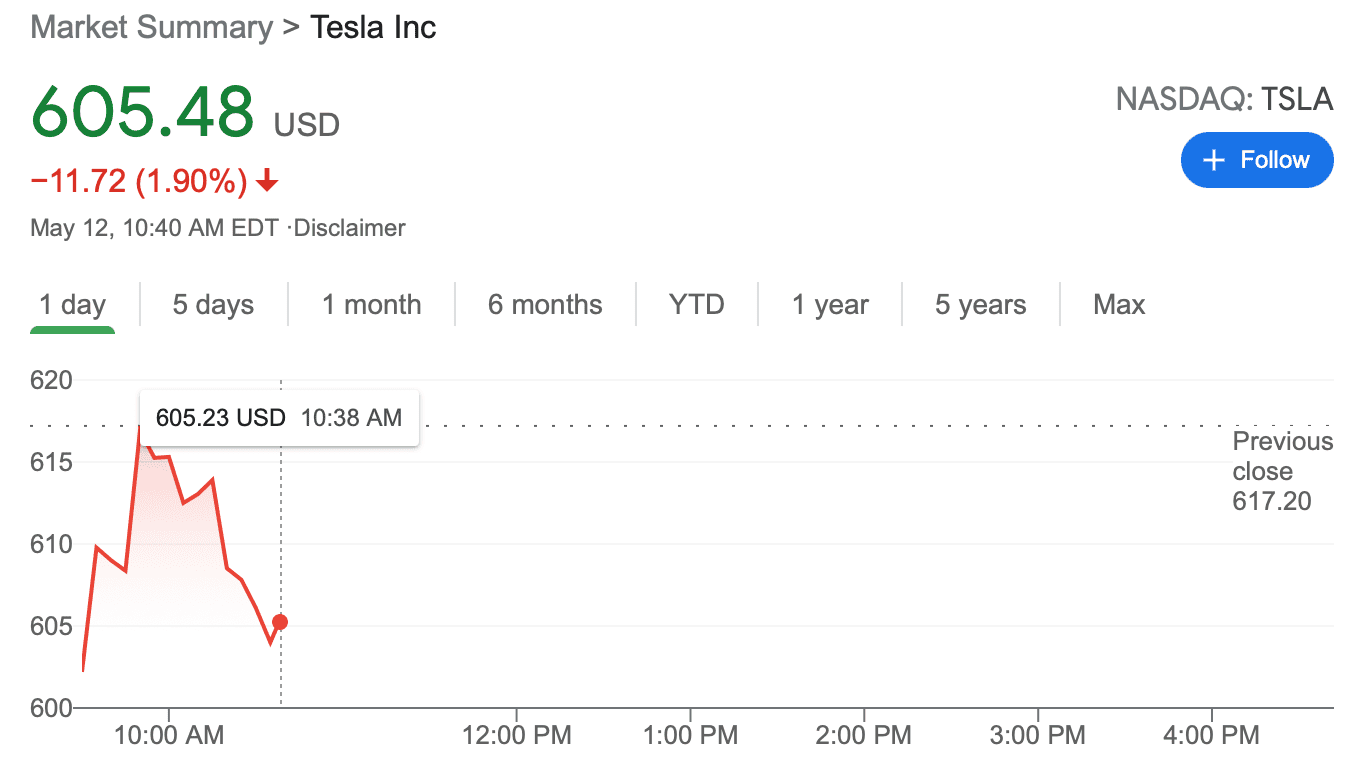Select the red data point marker on the chart
Viewport: 1358px width, 768px height.
(x=279, y=621)
